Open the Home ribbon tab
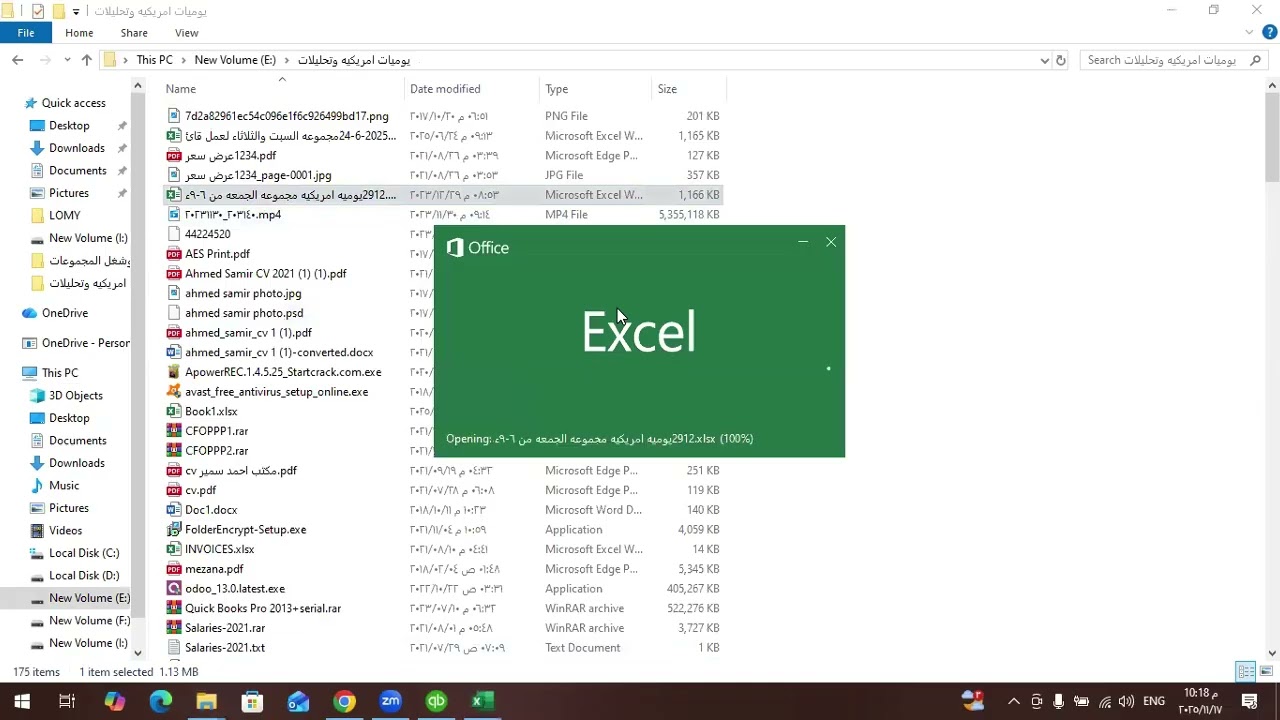Viewport: 1280px width, 720px height. [x=79, y=33]
